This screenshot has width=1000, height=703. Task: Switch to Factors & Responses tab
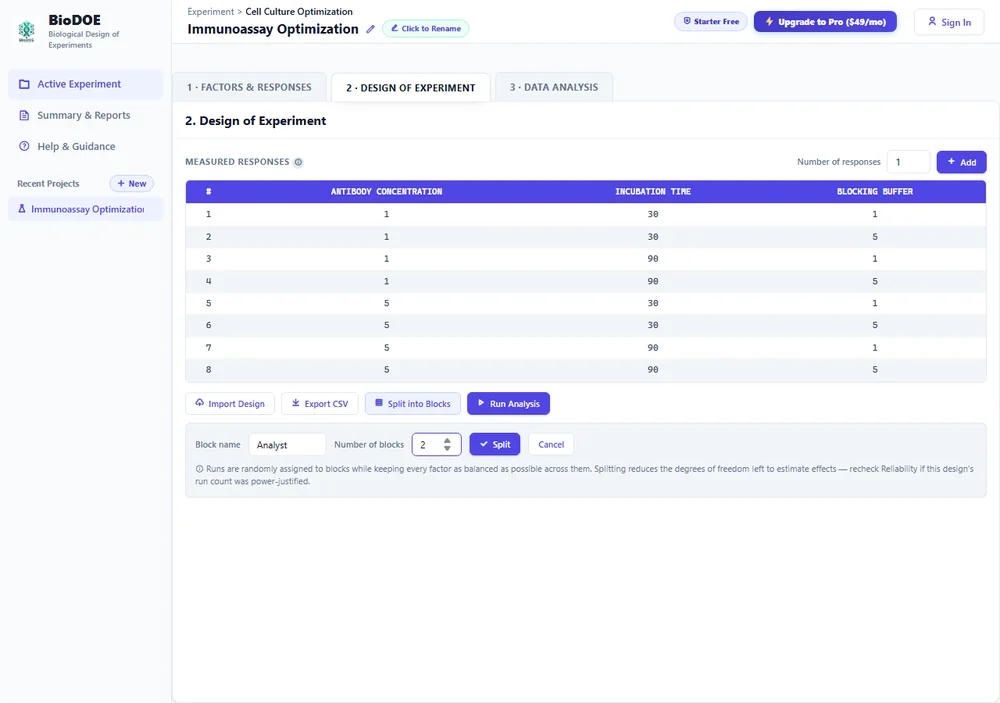click(x=249, y=87)
